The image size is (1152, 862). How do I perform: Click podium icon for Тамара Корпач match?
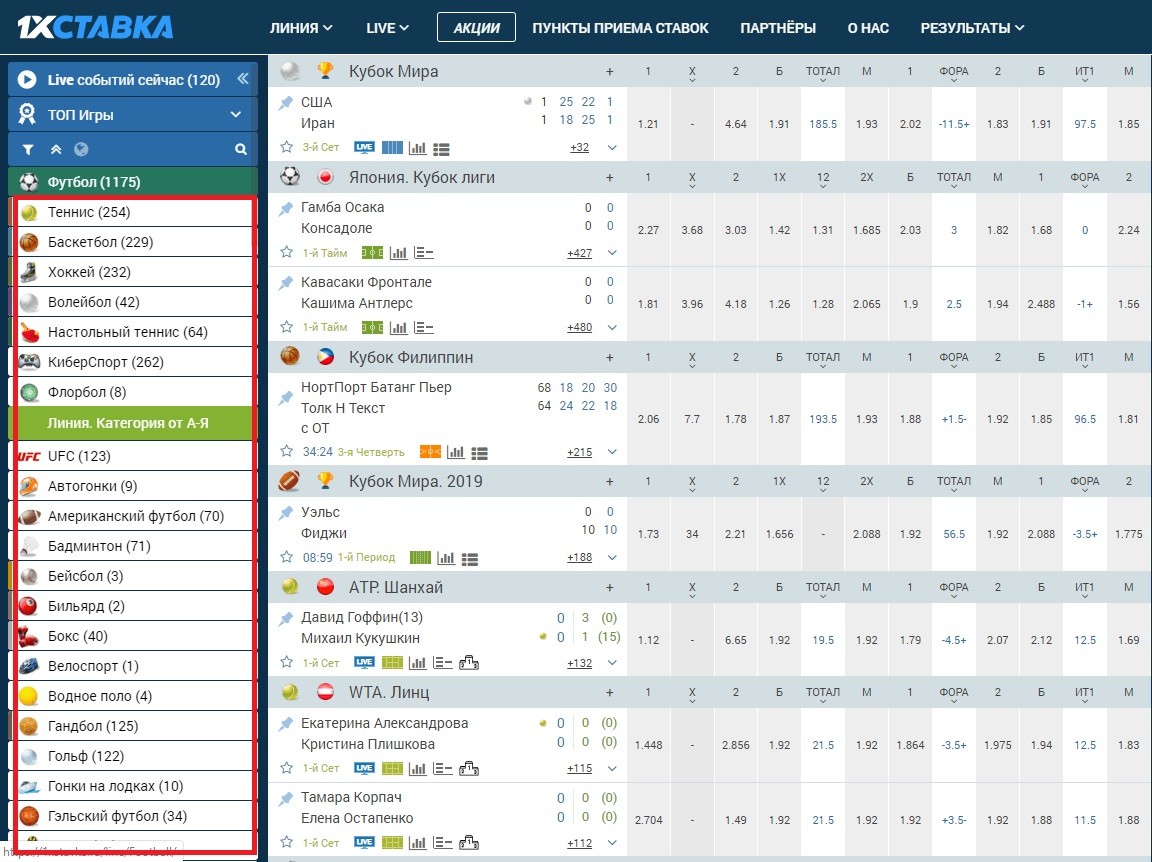(469, 843)
